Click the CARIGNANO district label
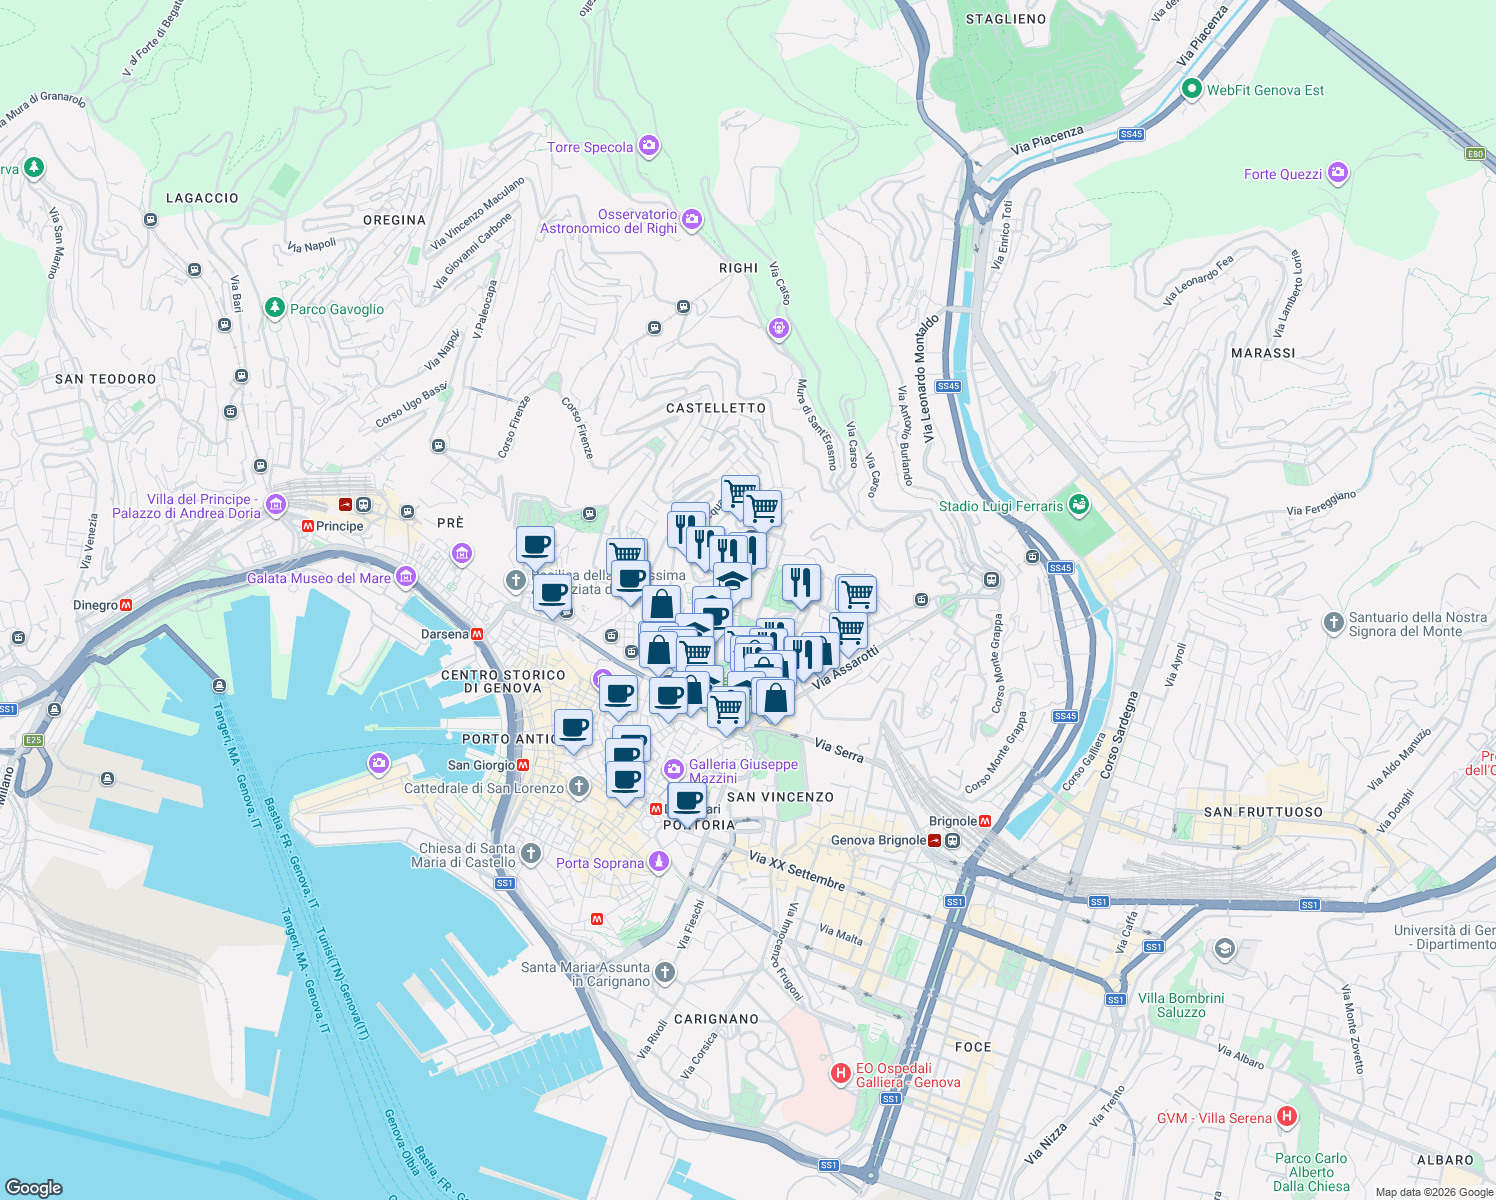This screenshot has height=1200, width=1496. click(x=716, y=1019)
